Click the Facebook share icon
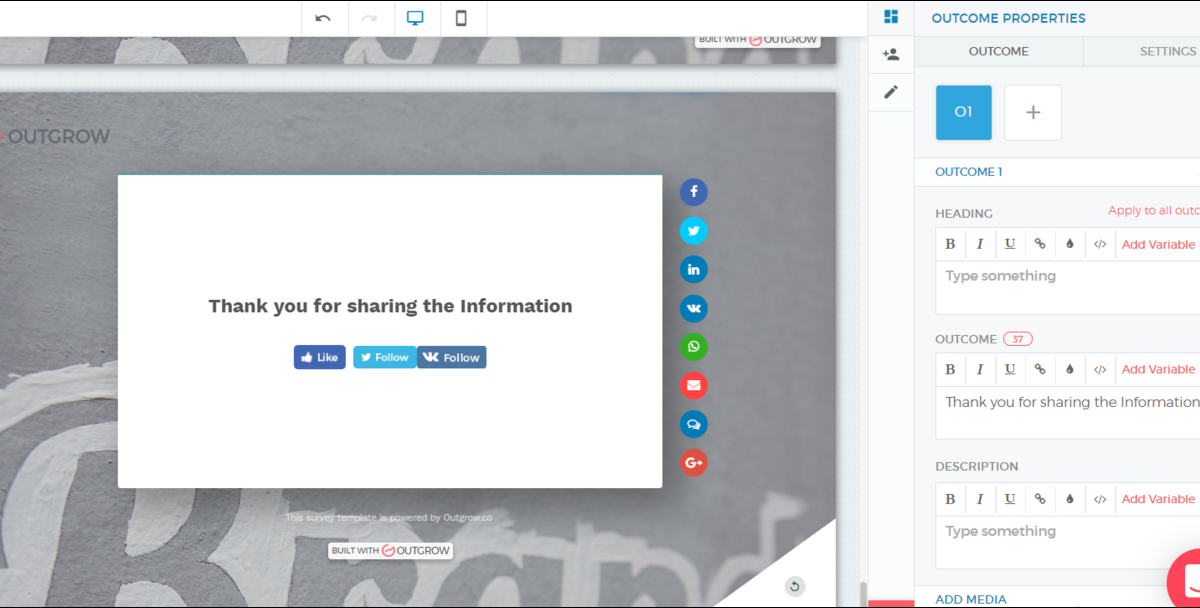The height and width of the screenshot is (608, 1200). tap(694, 192)
